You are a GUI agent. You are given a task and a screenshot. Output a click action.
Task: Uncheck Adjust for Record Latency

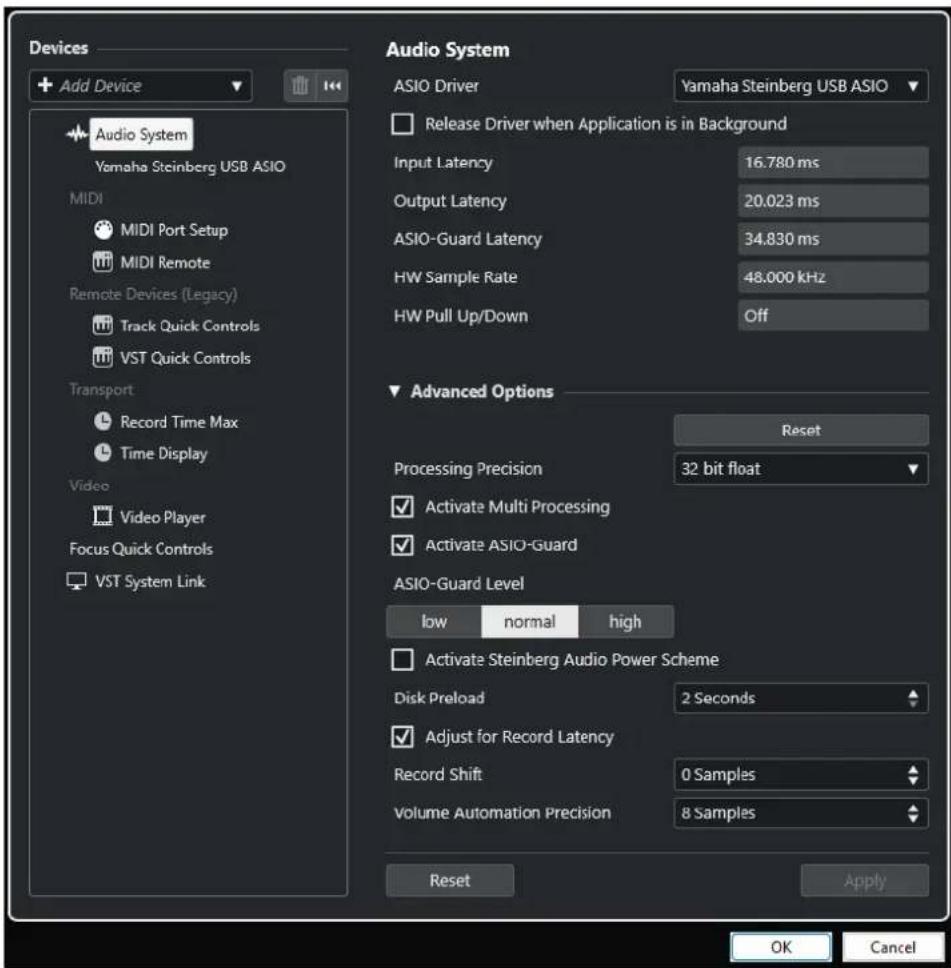[x=403, y=736]
